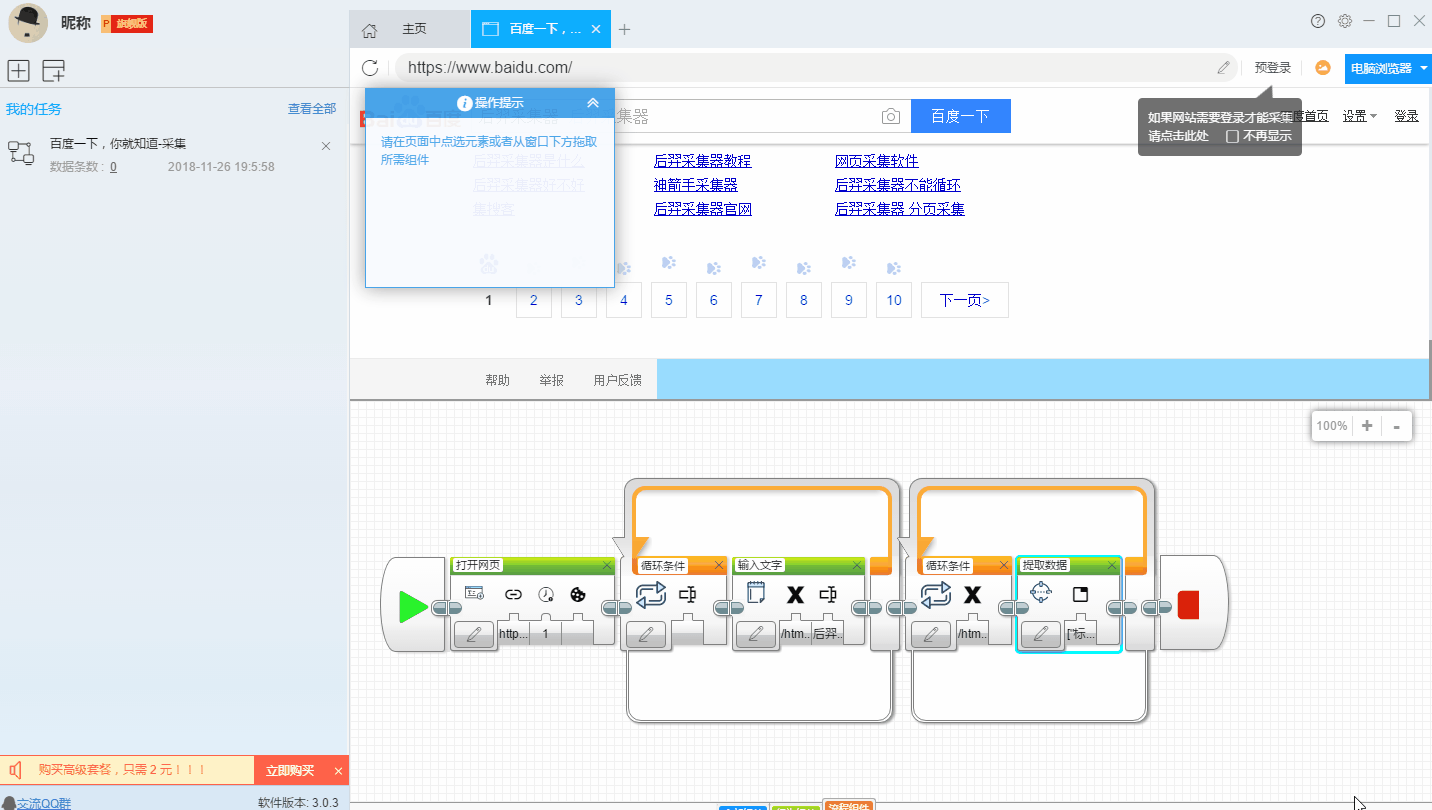
Task: Zoom in the workflow canvas with plus
Action: coord(1367,425)
